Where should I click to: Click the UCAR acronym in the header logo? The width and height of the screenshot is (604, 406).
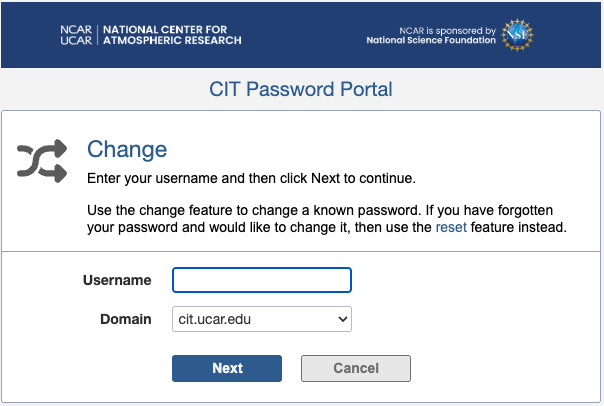pos(75,41)
